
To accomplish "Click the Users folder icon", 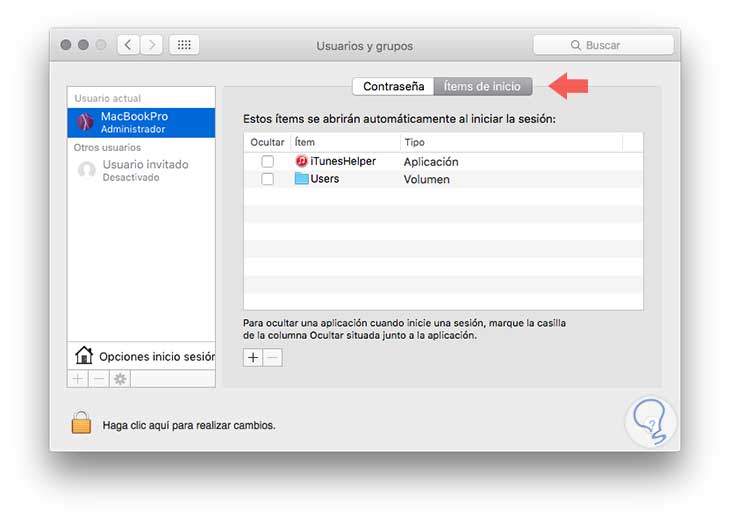I will point(302,178).
